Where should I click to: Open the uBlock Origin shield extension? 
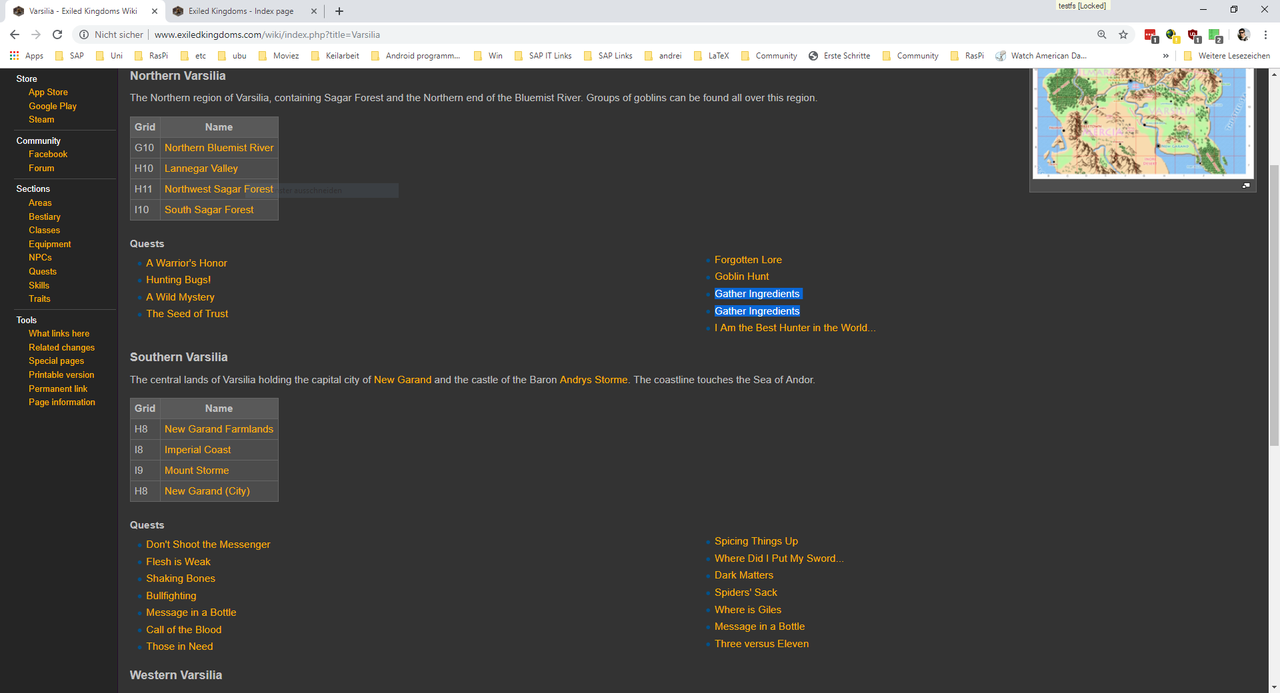[x=1193, y=35]
